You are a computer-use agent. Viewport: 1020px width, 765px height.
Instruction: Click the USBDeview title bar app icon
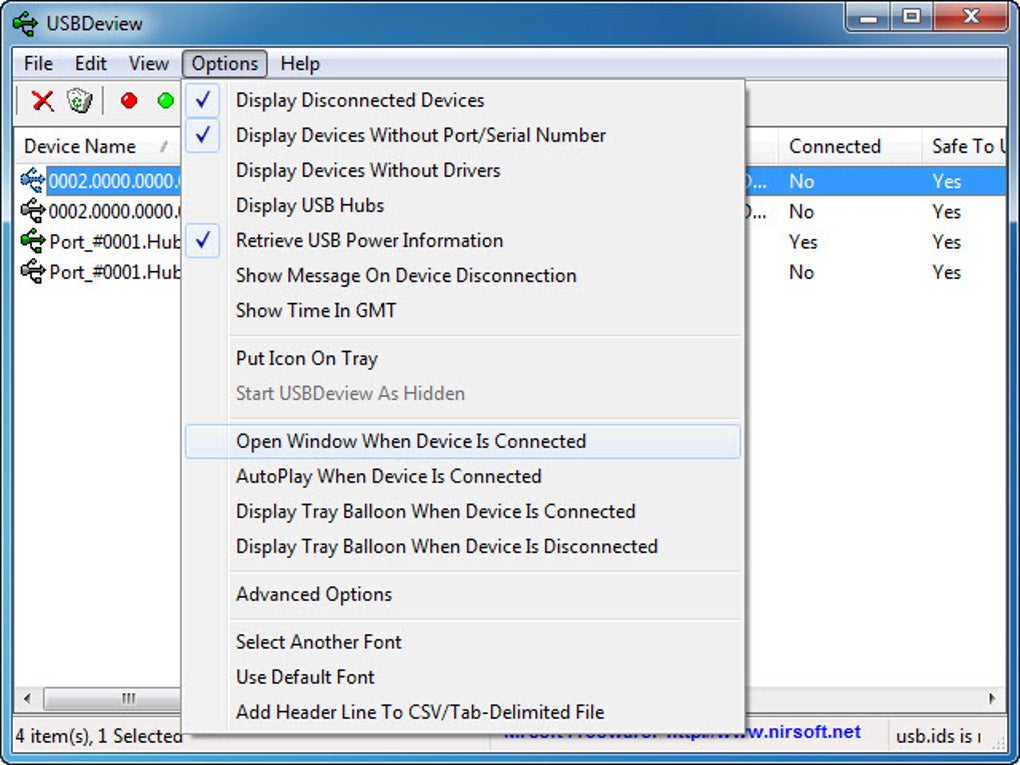[x=25, y=24]
